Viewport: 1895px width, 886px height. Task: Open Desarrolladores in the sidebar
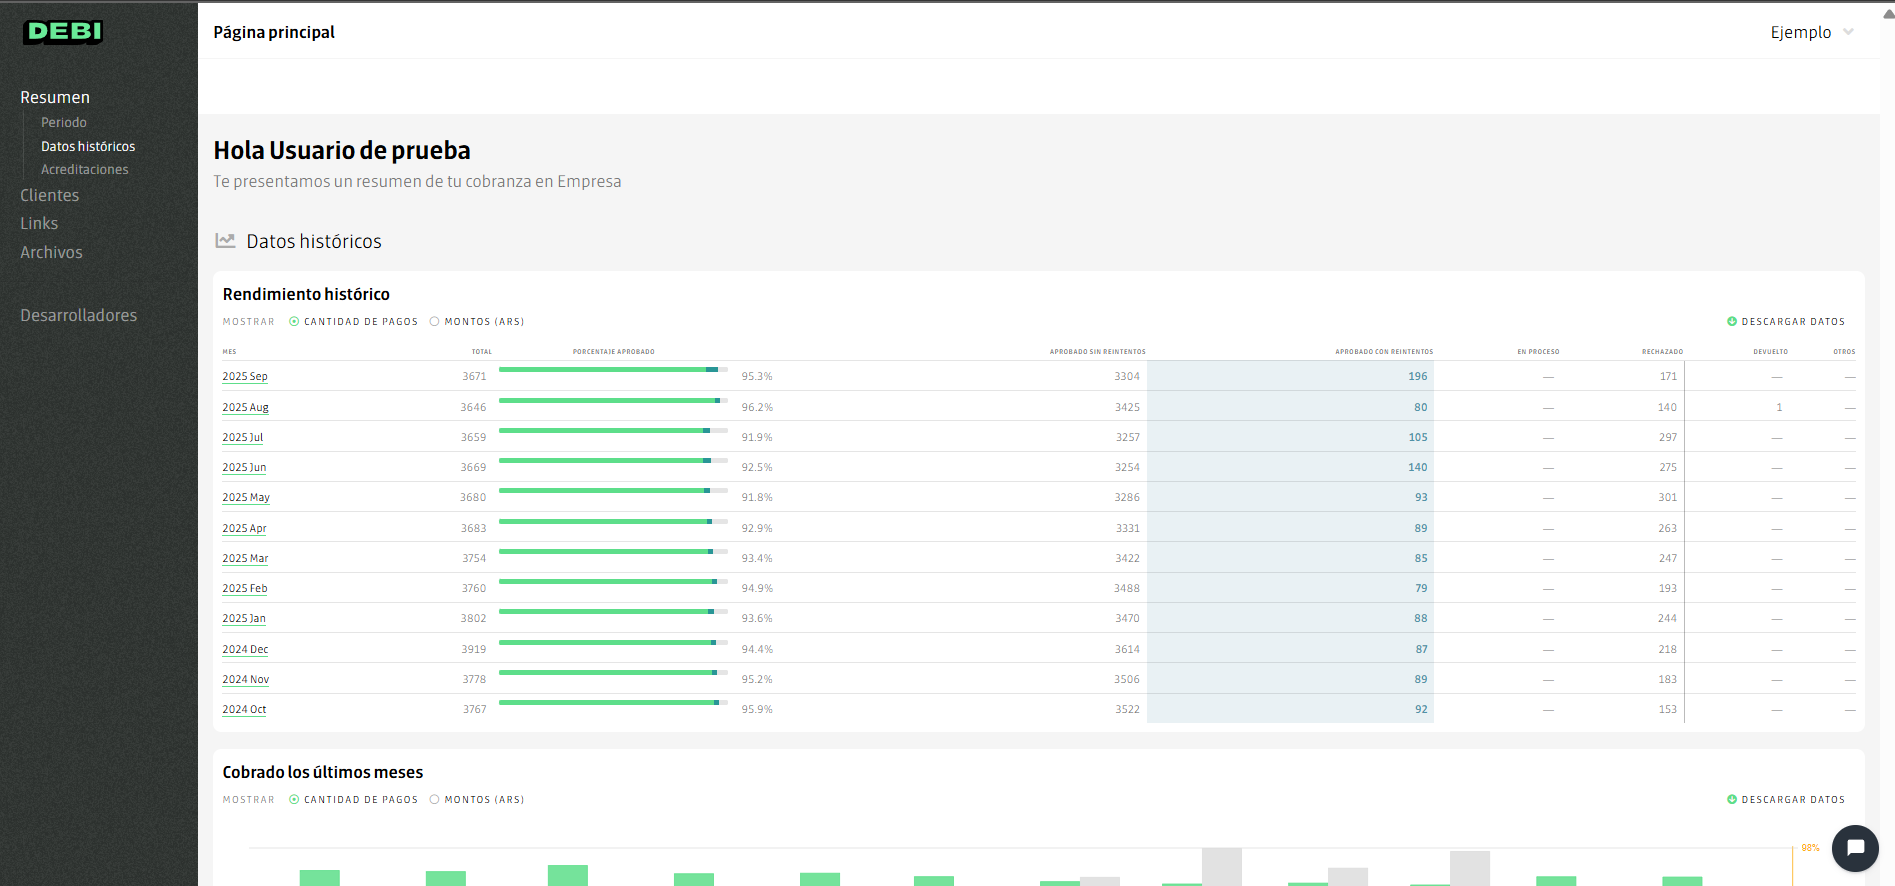pyautogui.click(x=79, y=315)
